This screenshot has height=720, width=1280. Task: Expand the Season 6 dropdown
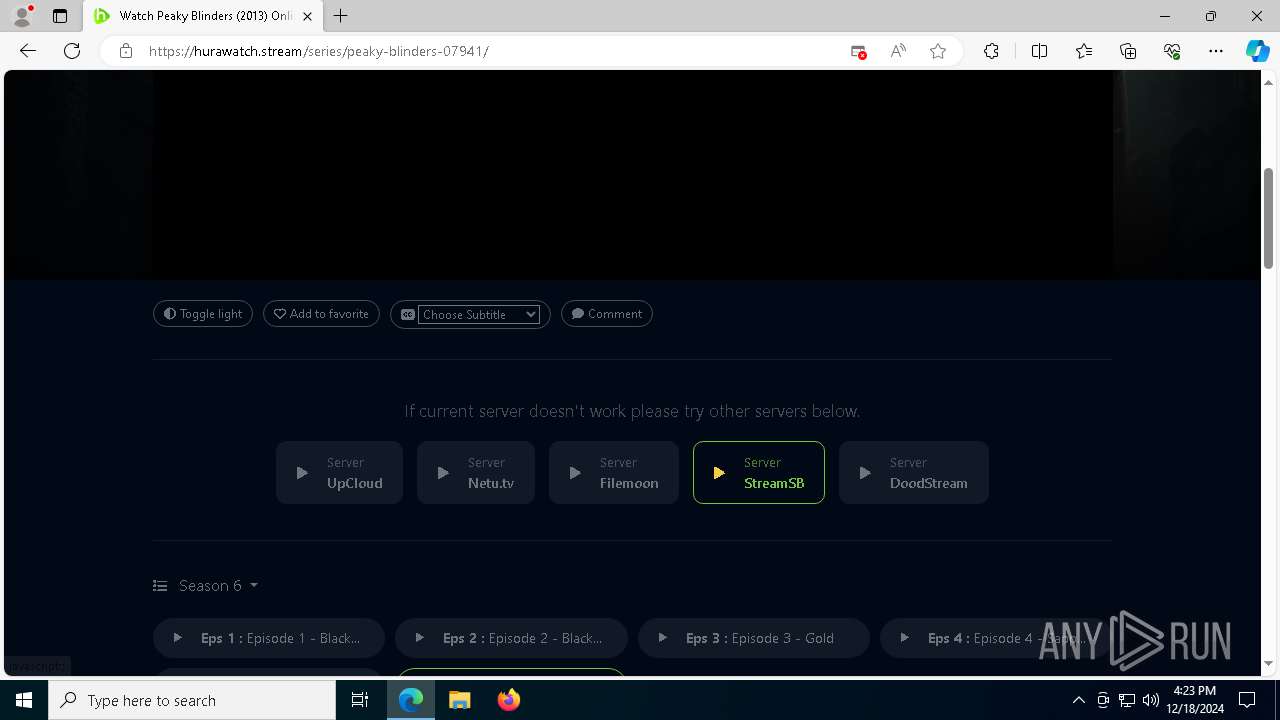206,585
